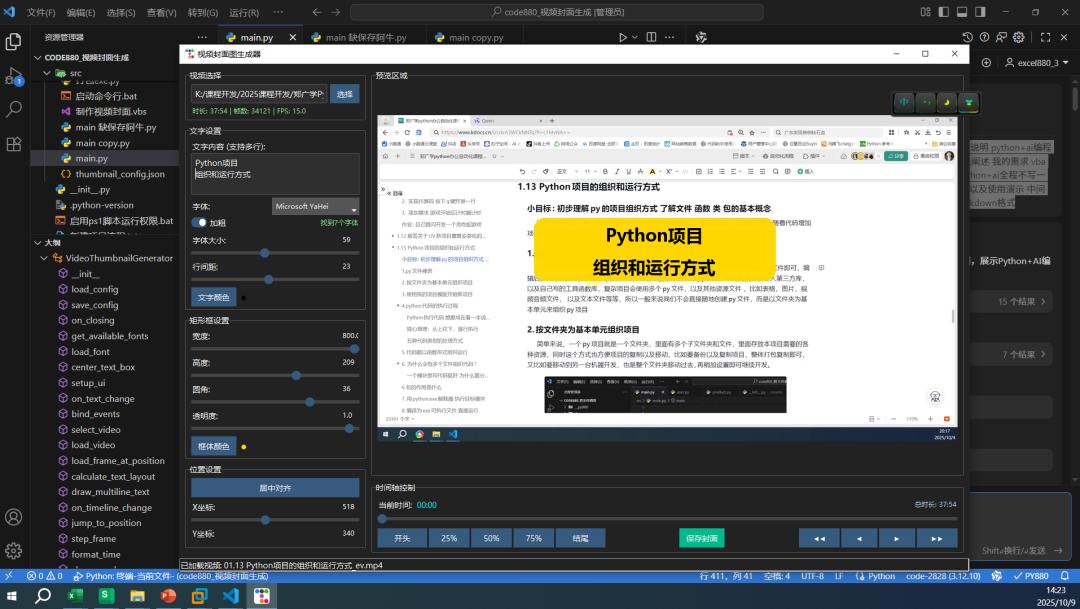Click the 居中对齐 button
This screenshot has height=609, width=1080.
(275, 488)
